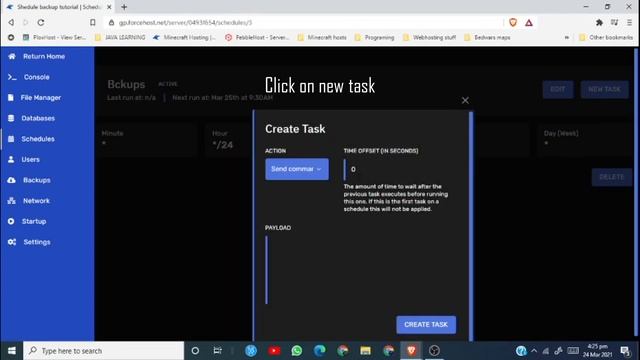This screenshot has width=640, height=360.
Task: Open the Bedwars maps bookmark folder
Action: (487, 38)
